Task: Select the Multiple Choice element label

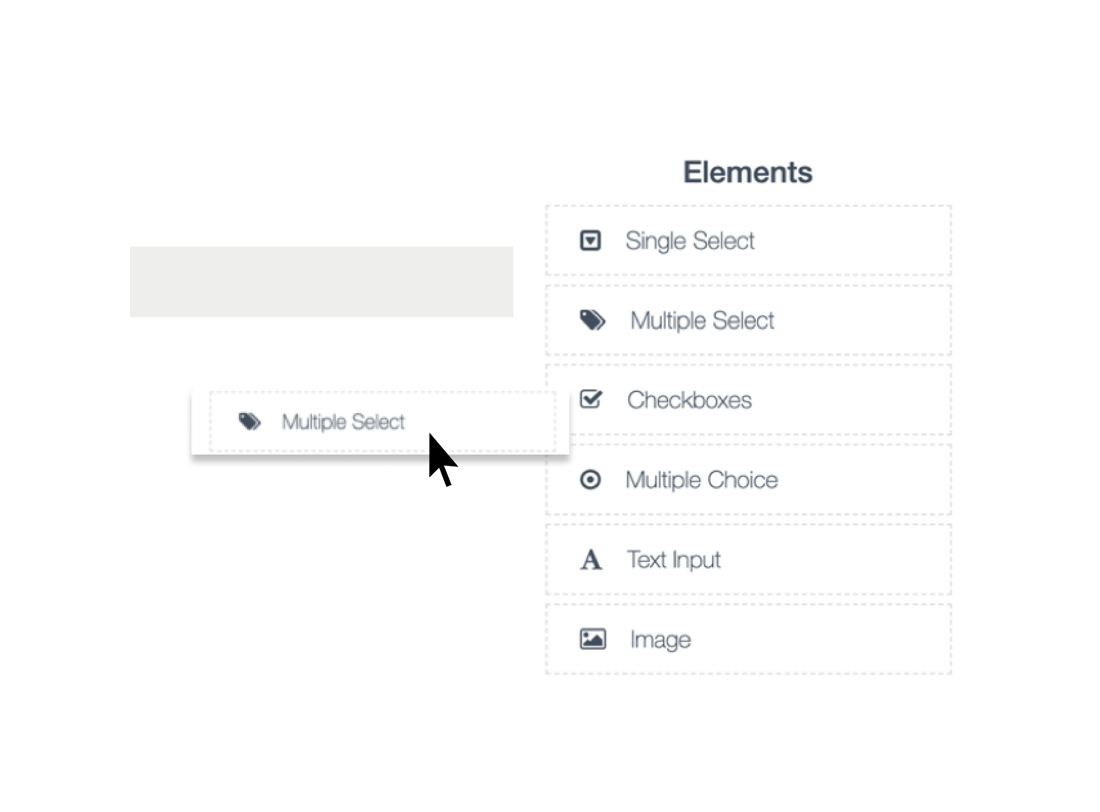Action: pos(701,480)
